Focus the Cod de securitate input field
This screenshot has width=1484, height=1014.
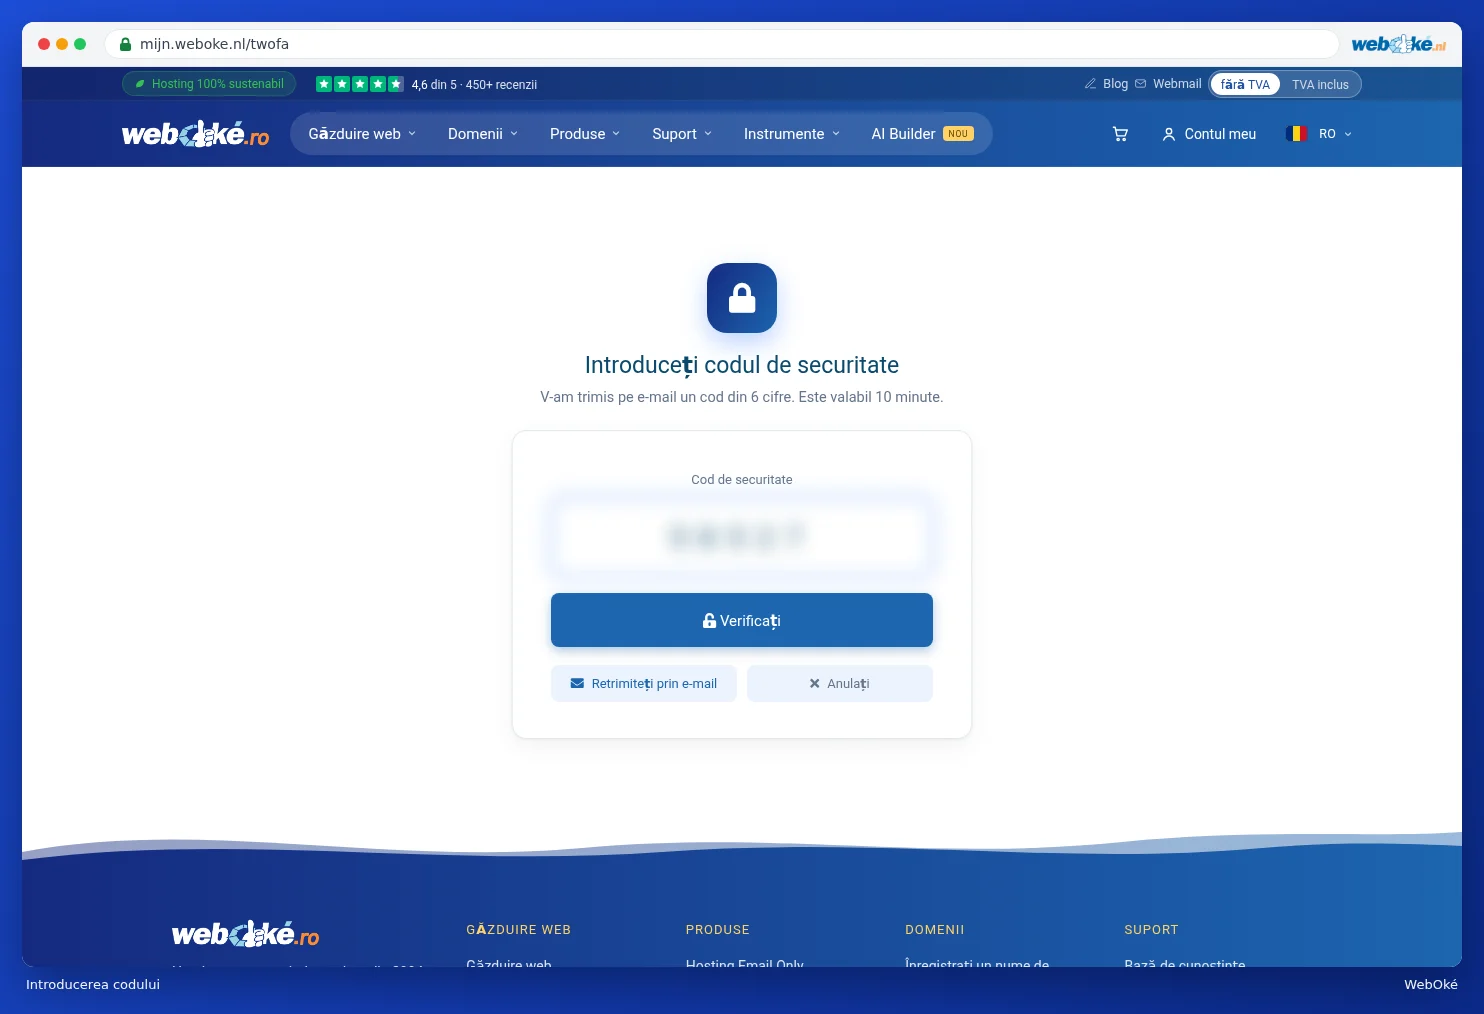point(742,537)
